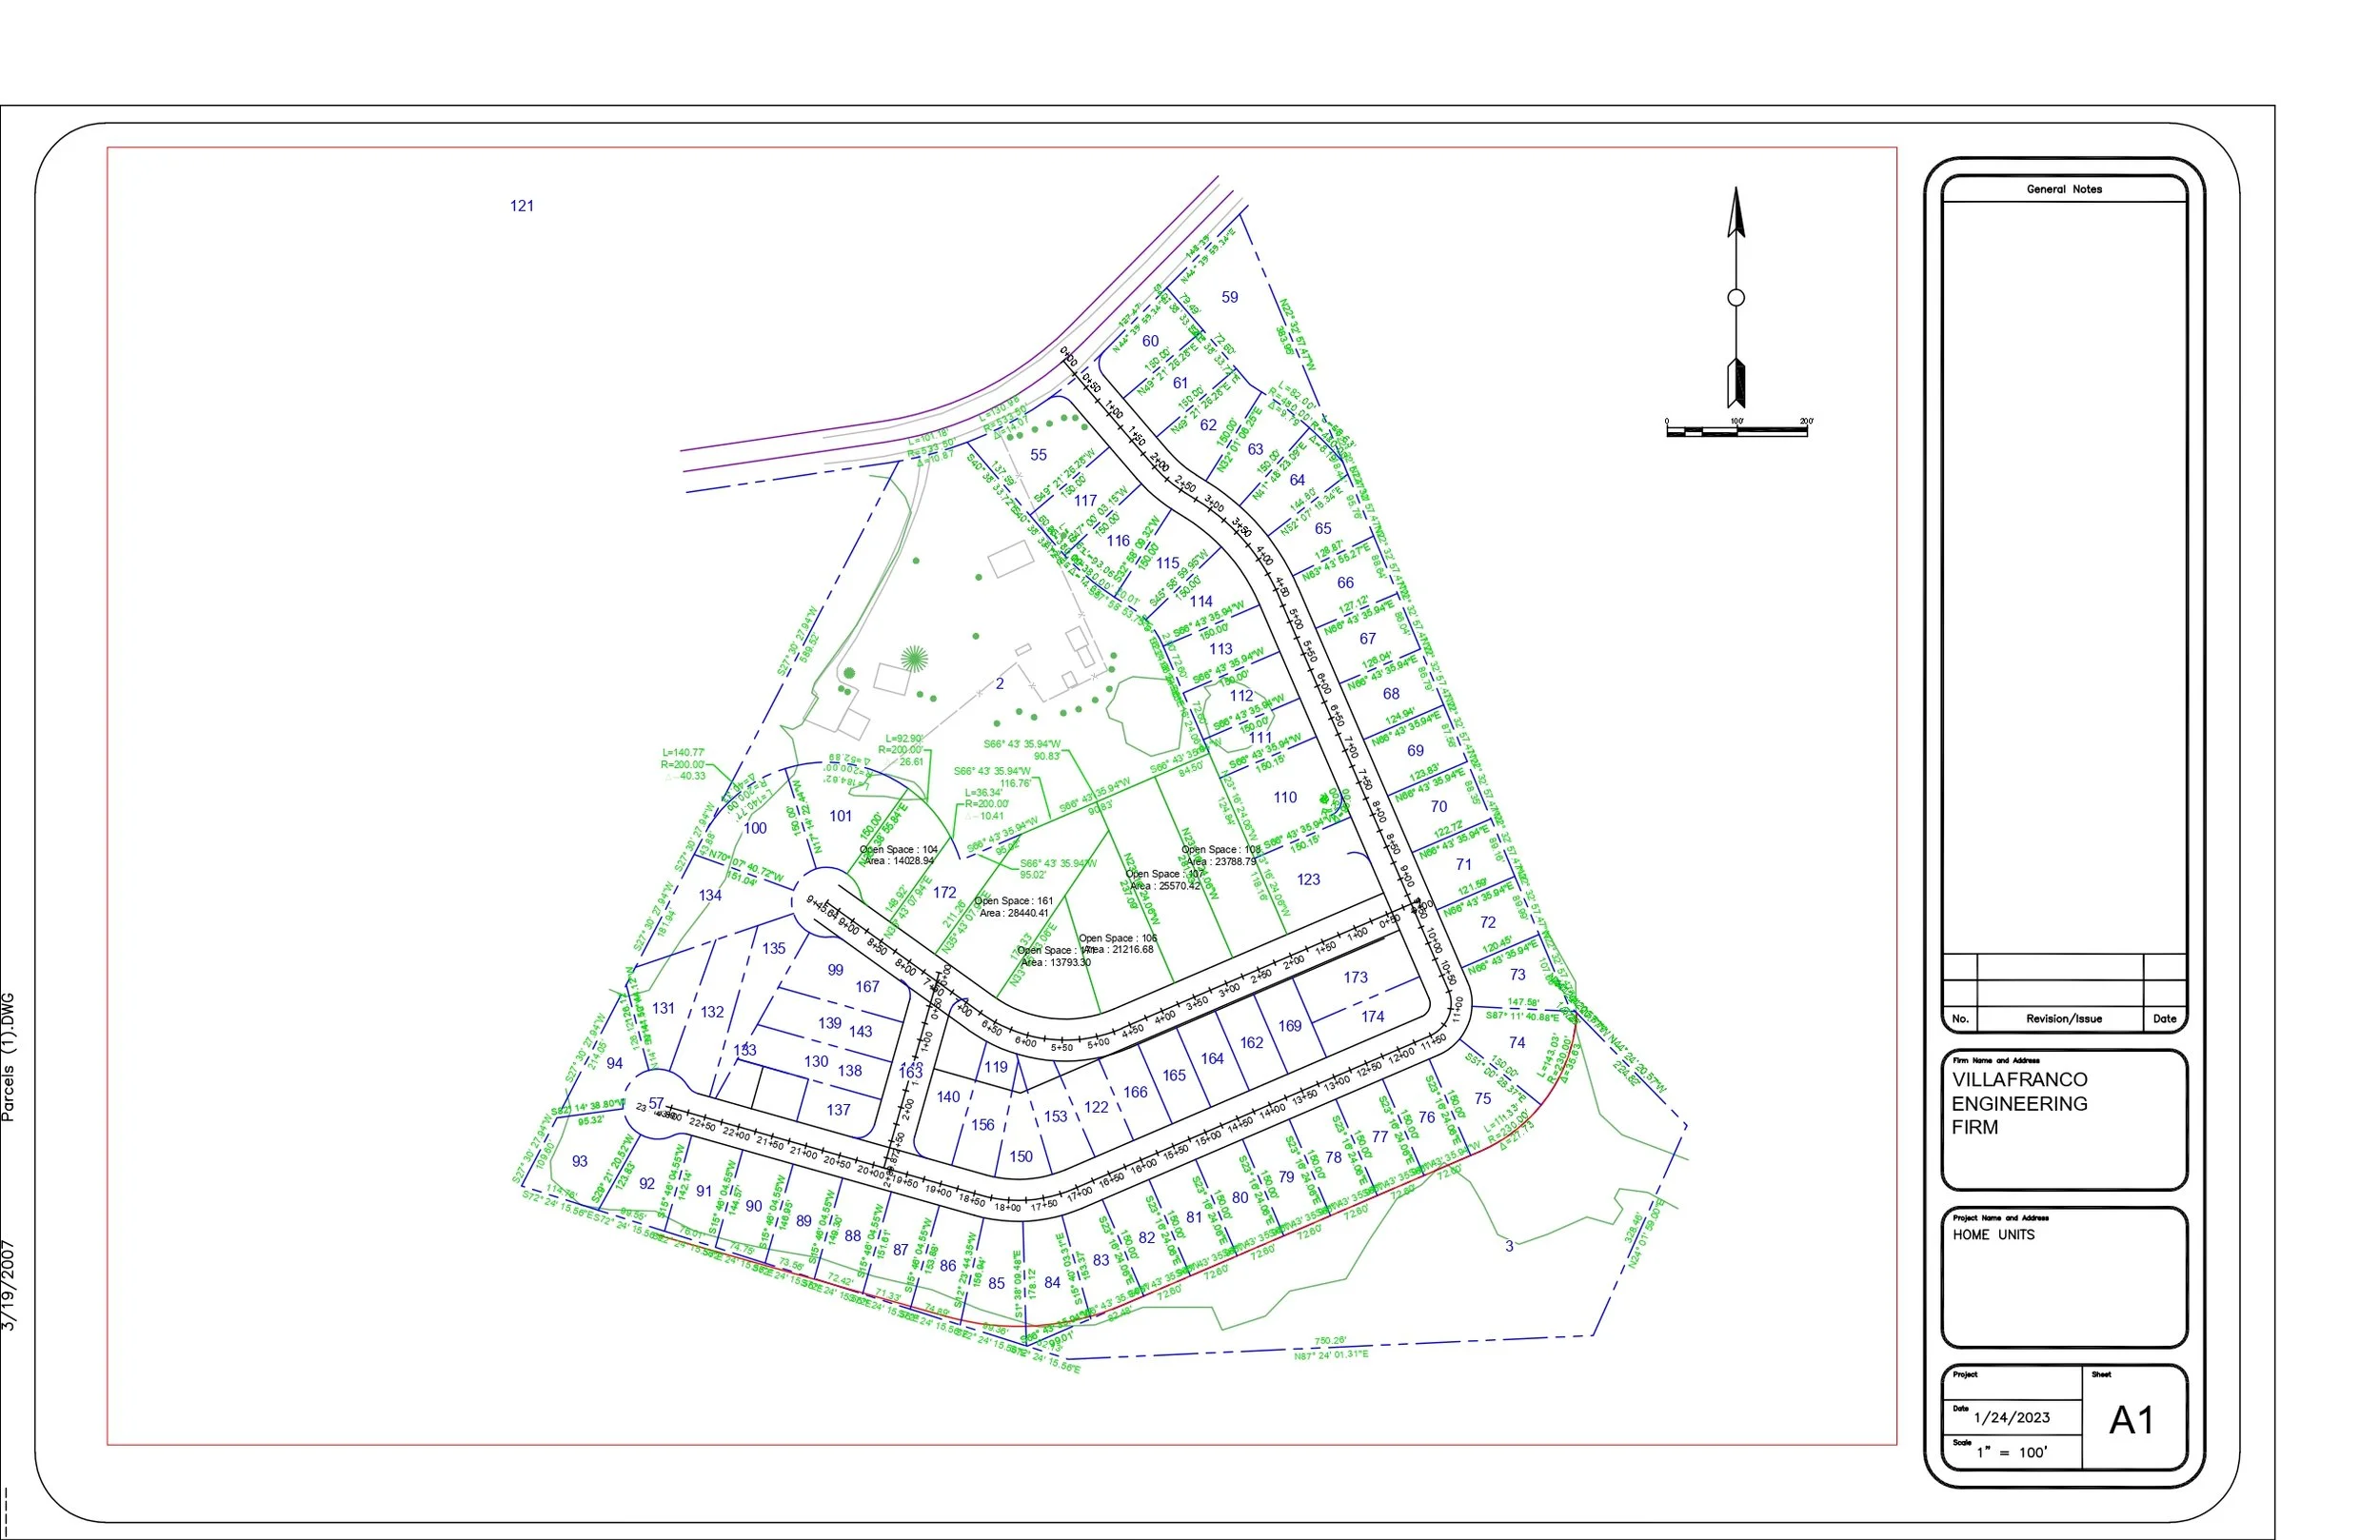Select lot number "93"
Image resolution: width=2380 pixels, height=1540 pixels.
coord(580,1161)
